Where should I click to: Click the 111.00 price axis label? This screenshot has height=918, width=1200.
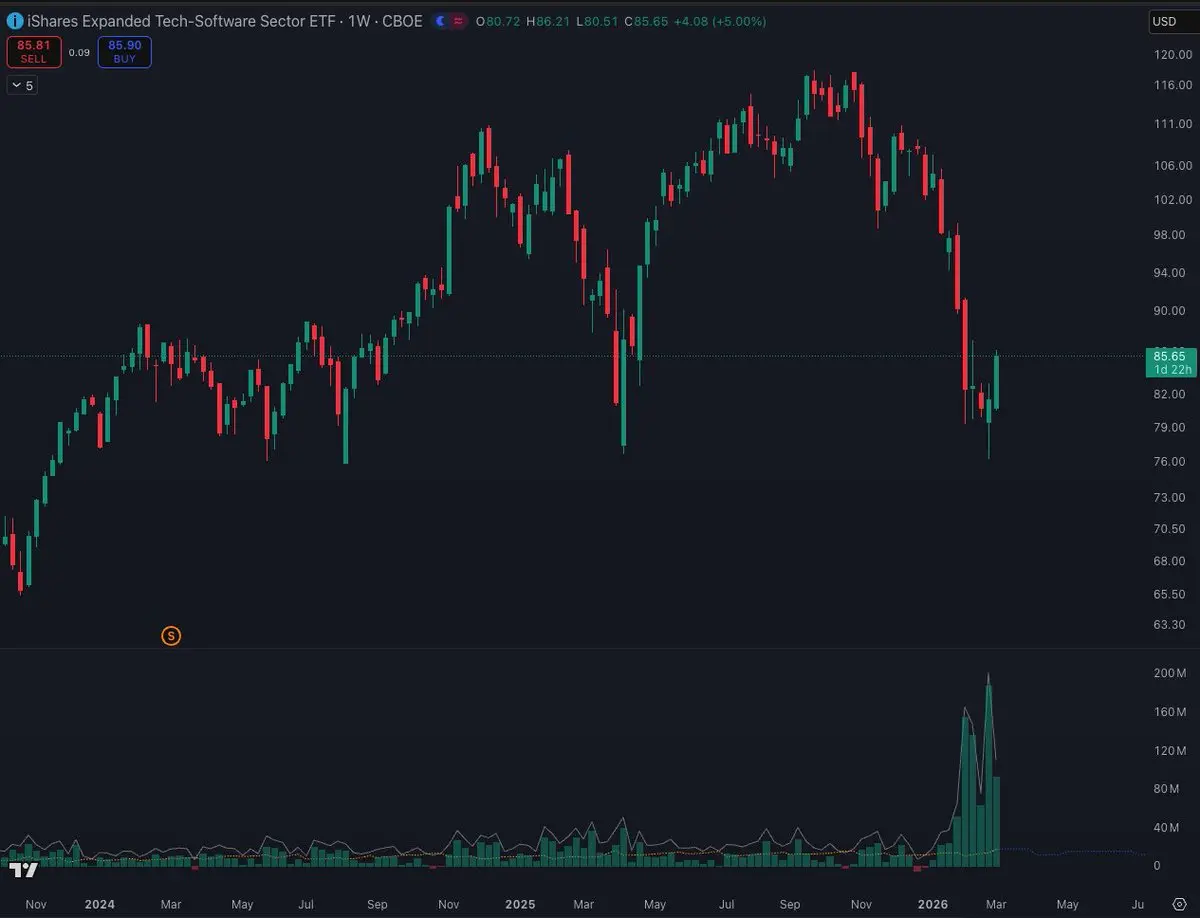click(x=1171, y=124)
